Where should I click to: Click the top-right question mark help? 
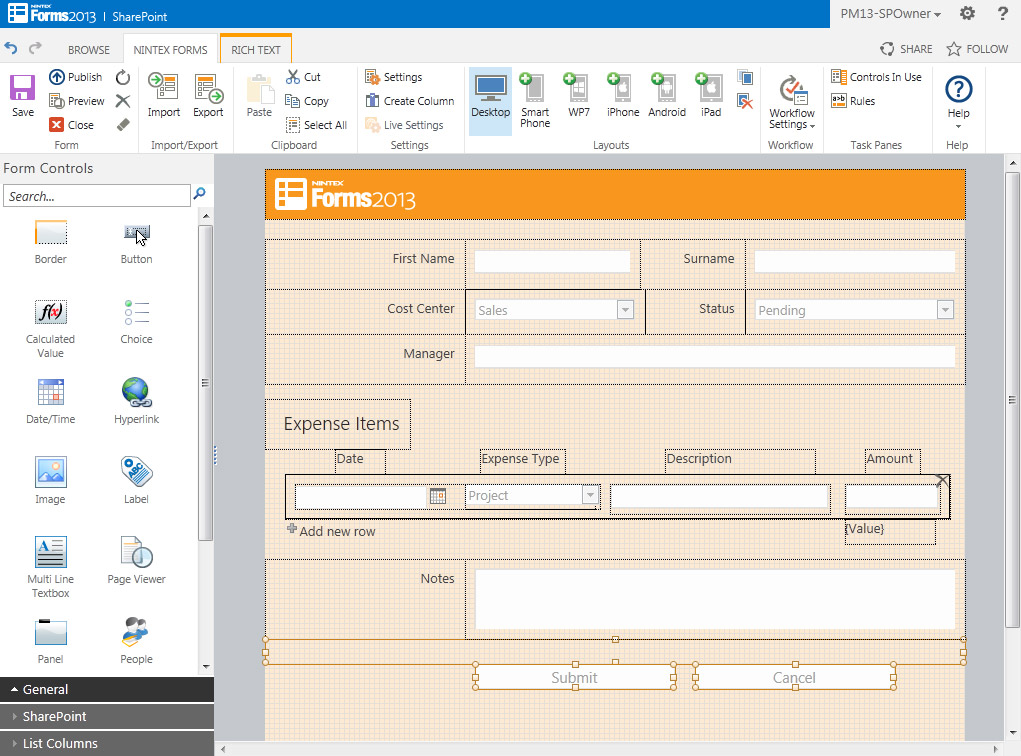point(1003,13)
